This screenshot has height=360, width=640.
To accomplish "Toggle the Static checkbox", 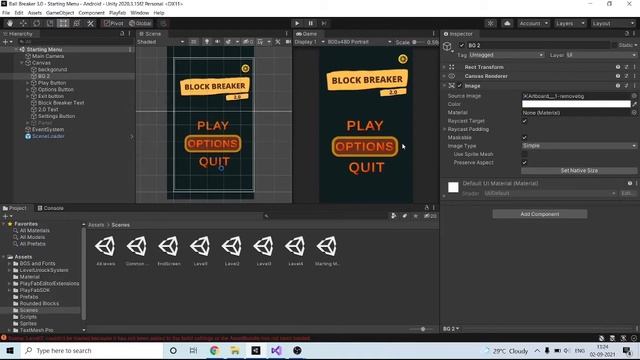I will 614,45.
